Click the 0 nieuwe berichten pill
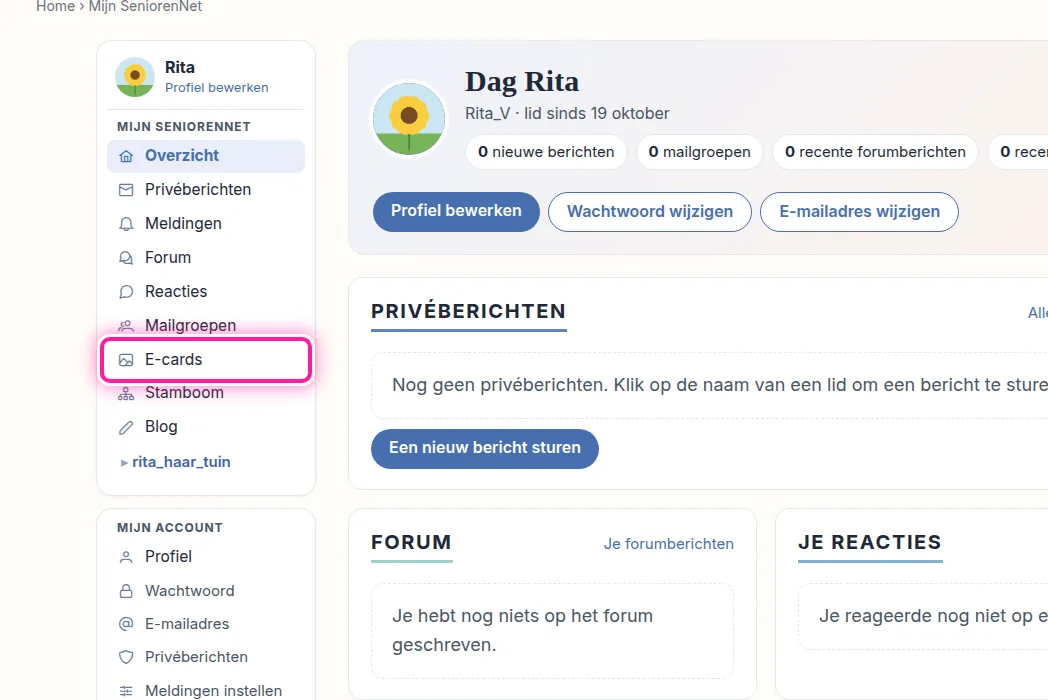1048x700 pixels. point(546,152)
